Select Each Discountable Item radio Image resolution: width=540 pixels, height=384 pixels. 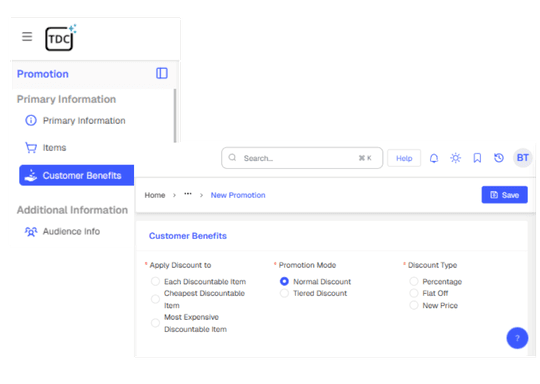(155, 281)
